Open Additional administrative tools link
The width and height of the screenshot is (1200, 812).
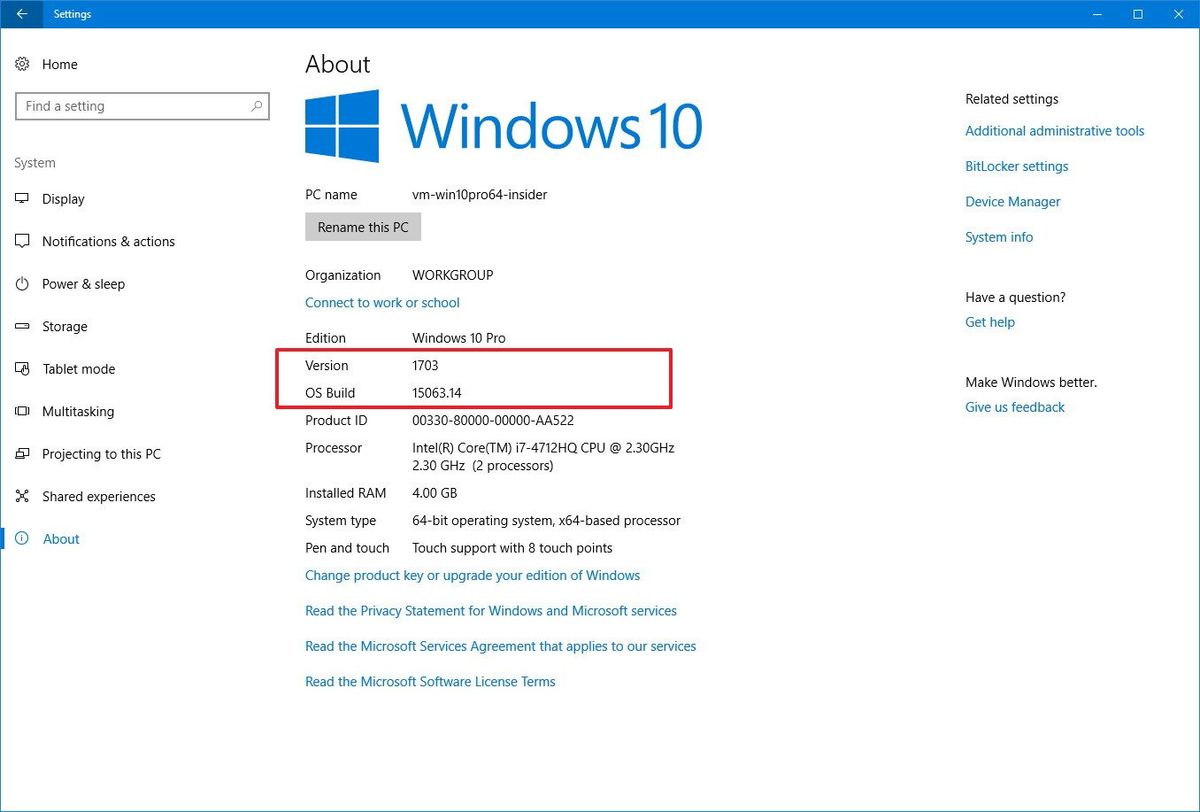1055,131
